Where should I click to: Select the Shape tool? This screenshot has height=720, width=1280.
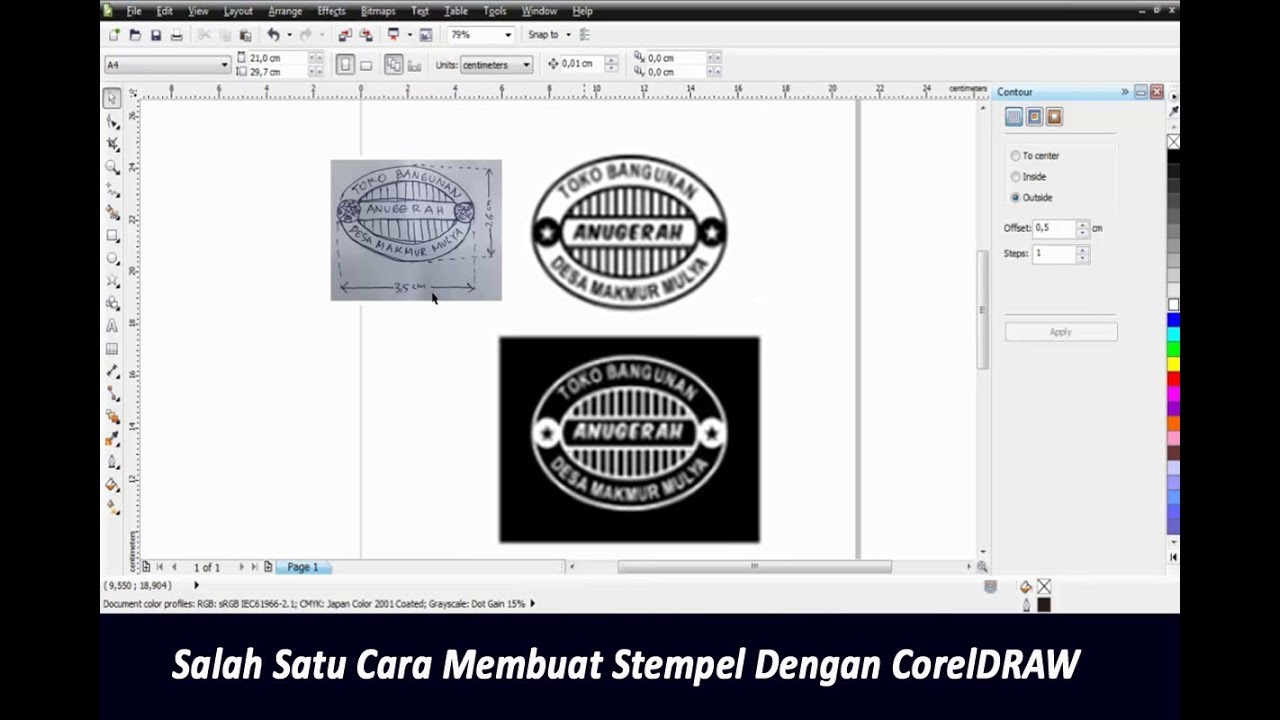[112, 121]
